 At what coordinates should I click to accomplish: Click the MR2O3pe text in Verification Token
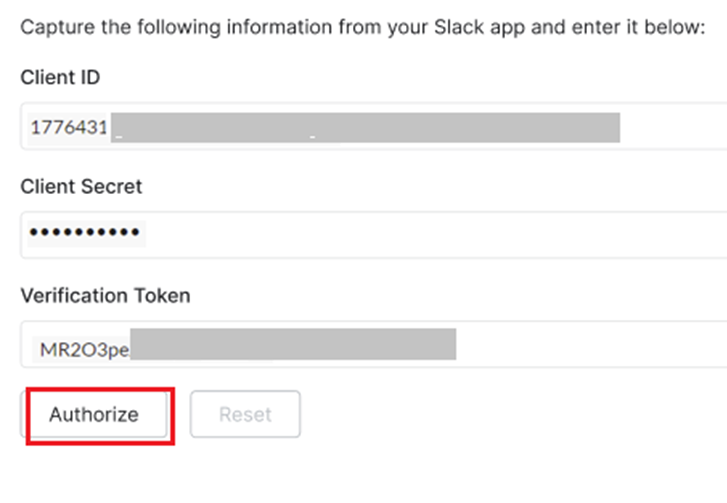click(84, 350)
